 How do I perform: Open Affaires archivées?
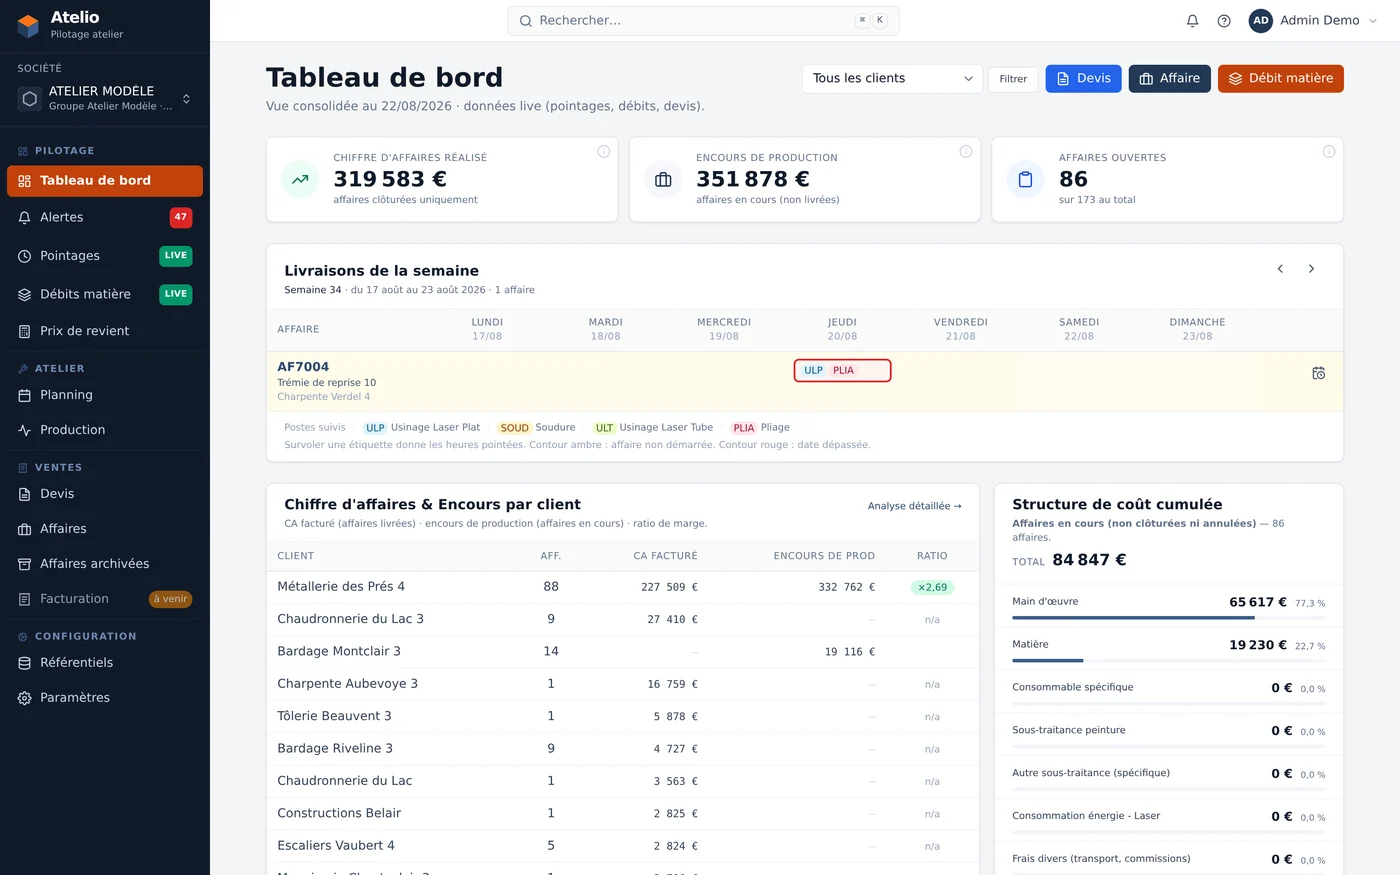click(x=105, y=564)
